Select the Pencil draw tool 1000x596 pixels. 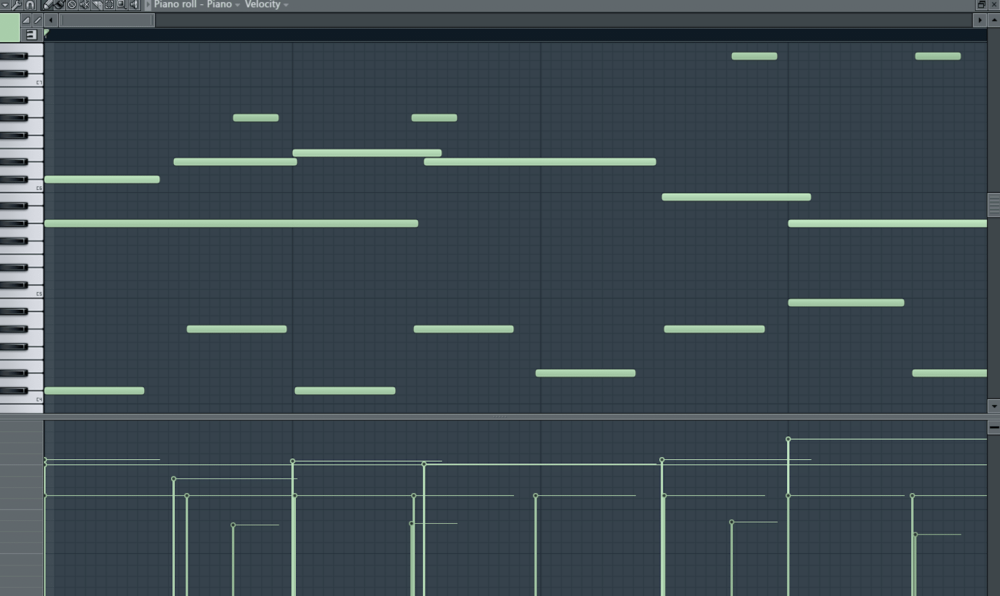pos(47,5)
